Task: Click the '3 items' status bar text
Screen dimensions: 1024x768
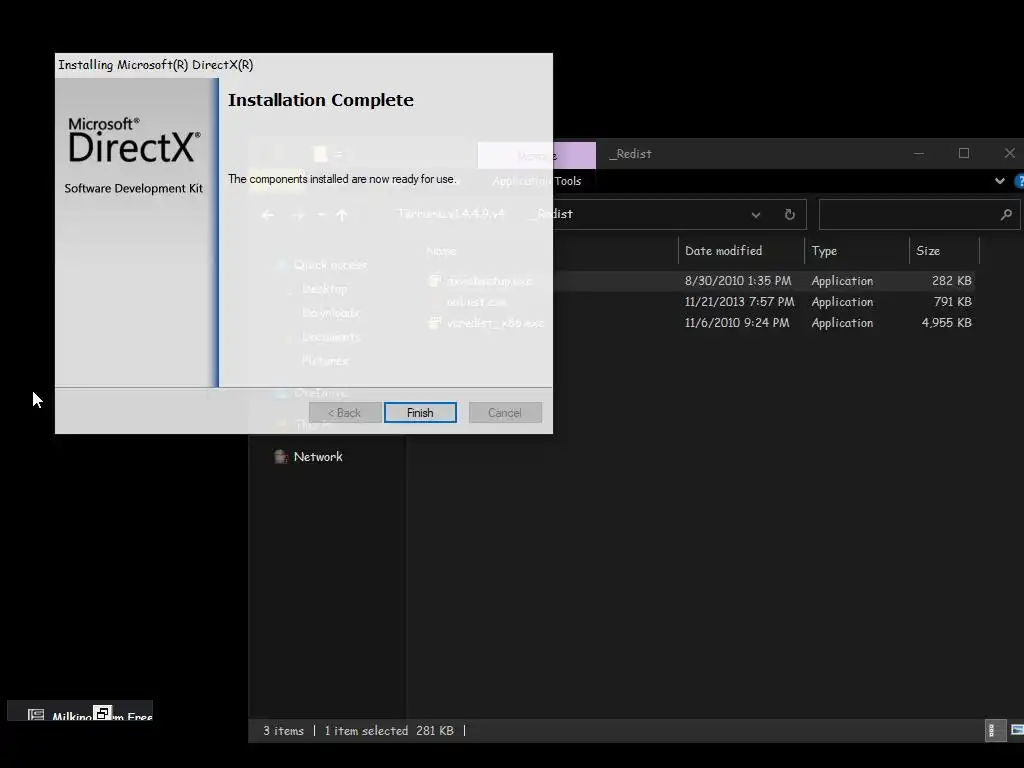Action: point(283,731)
